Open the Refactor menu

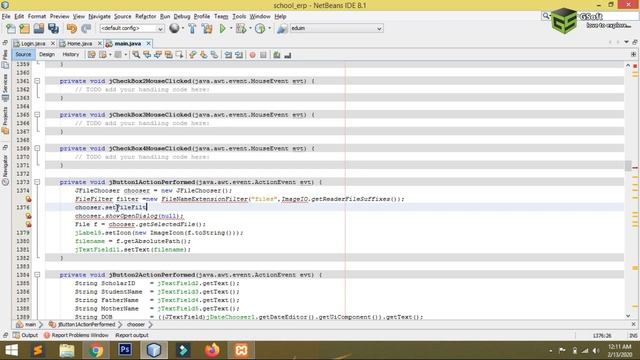point(145,16)
